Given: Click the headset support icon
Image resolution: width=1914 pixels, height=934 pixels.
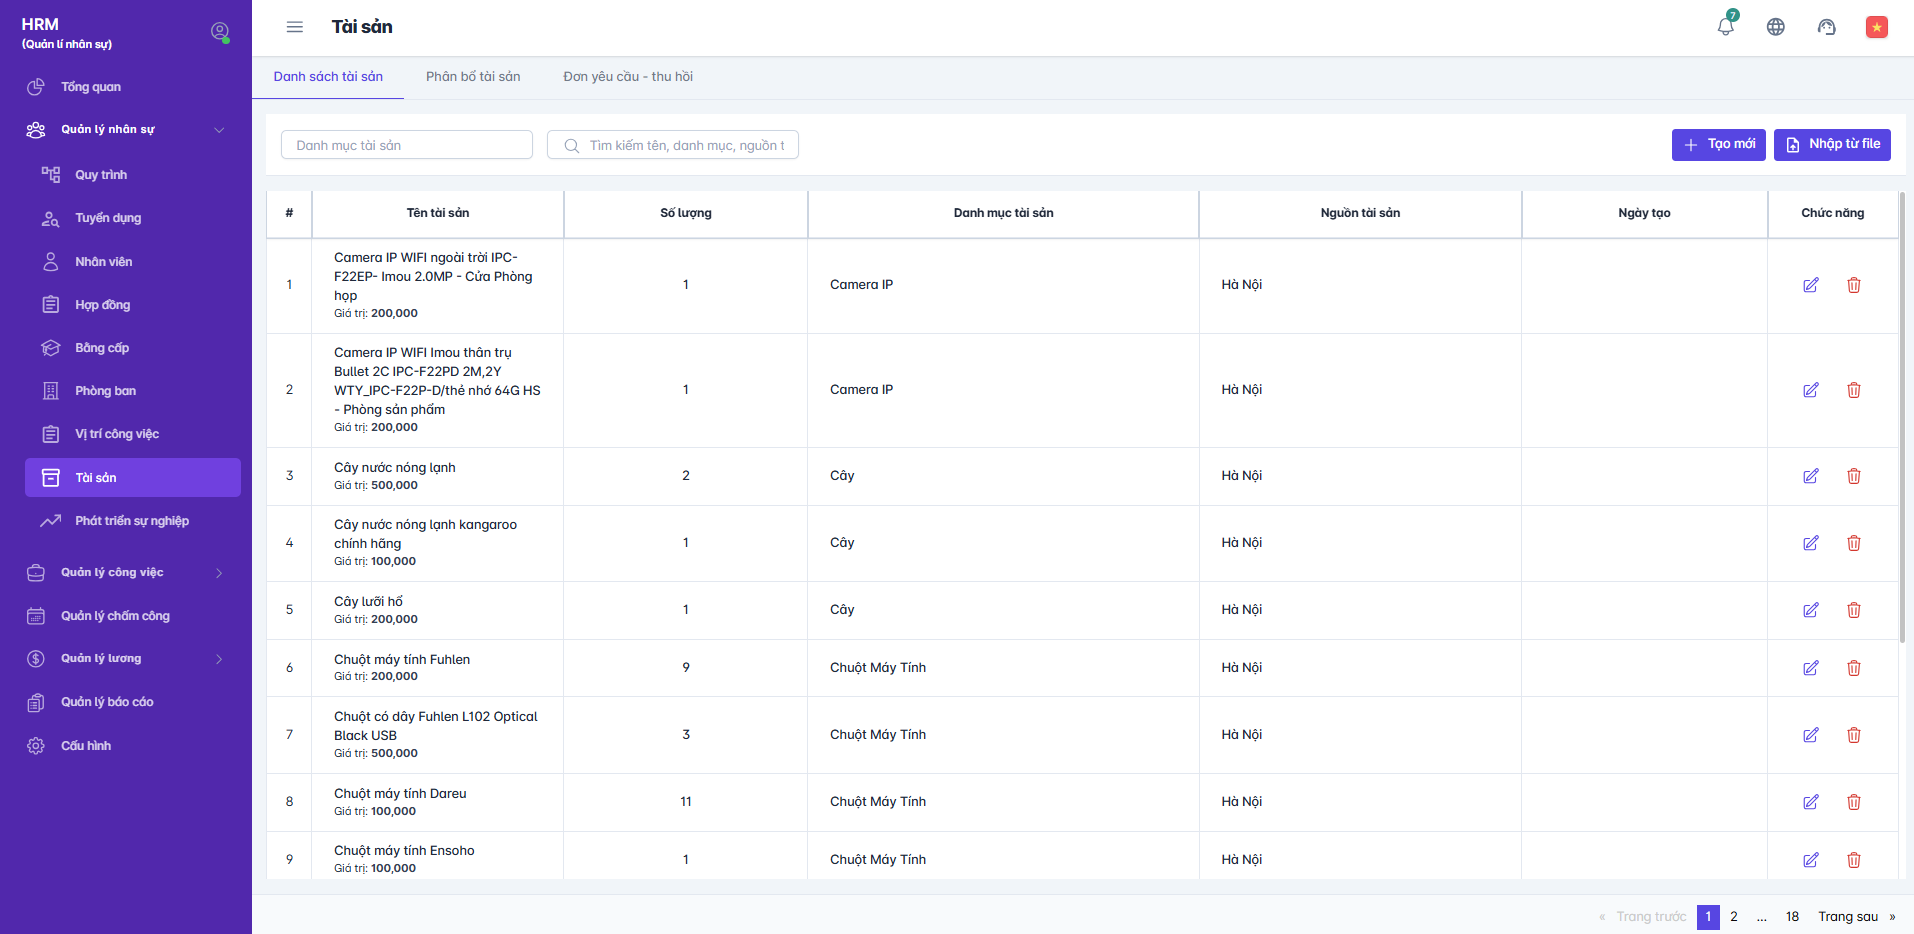Looking at the screenshot, I should coord(1827,27).
